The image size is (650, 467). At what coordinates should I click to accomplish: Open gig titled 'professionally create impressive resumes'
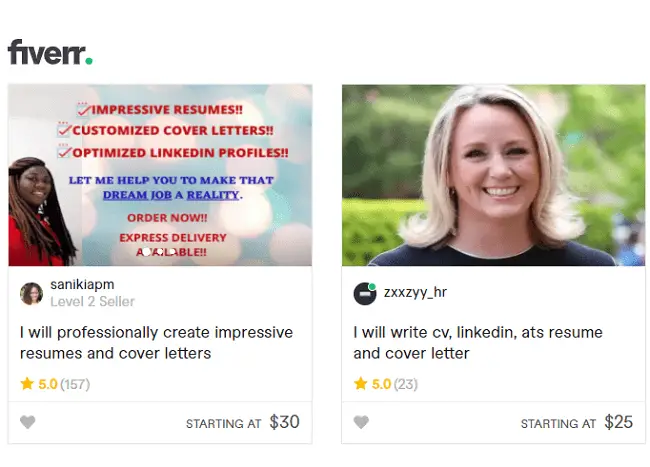[156, 343]
